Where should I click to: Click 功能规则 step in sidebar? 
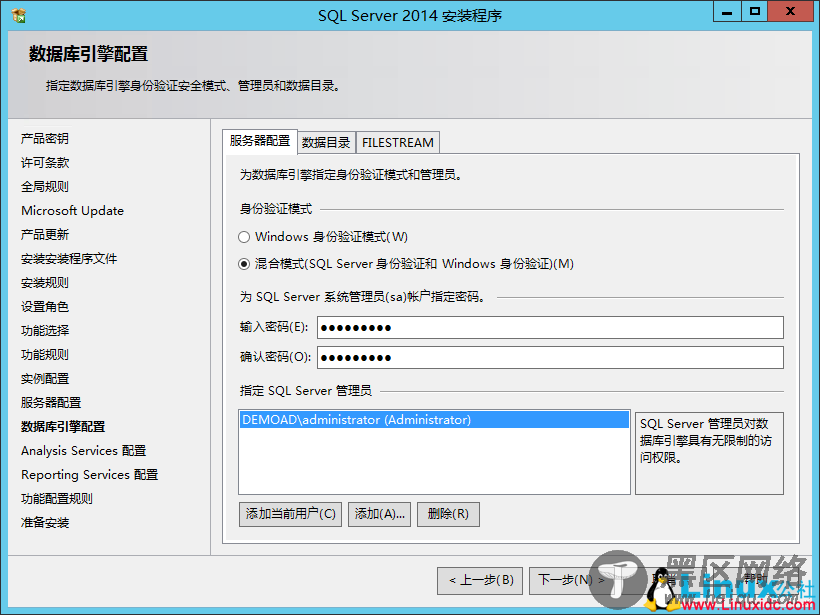click(x=45, y=355)
